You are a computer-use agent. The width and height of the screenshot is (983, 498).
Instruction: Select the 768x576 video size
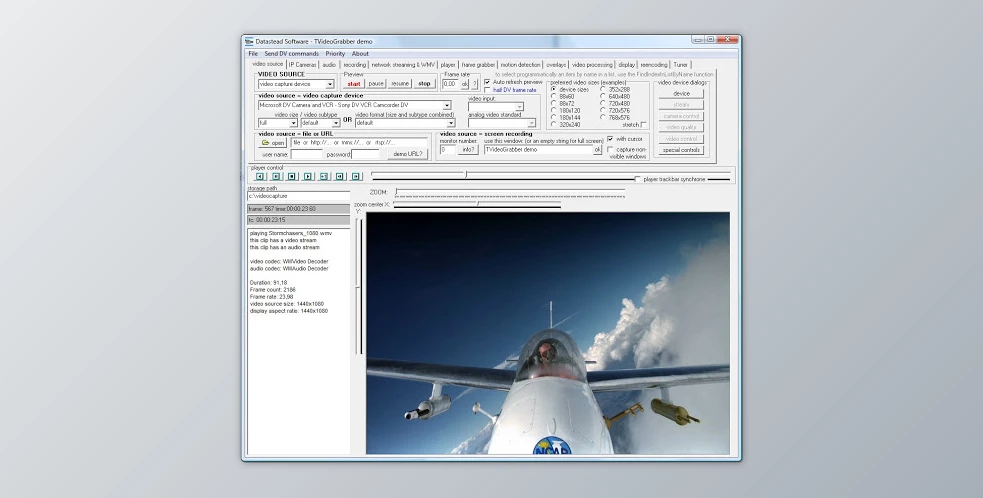603,117
